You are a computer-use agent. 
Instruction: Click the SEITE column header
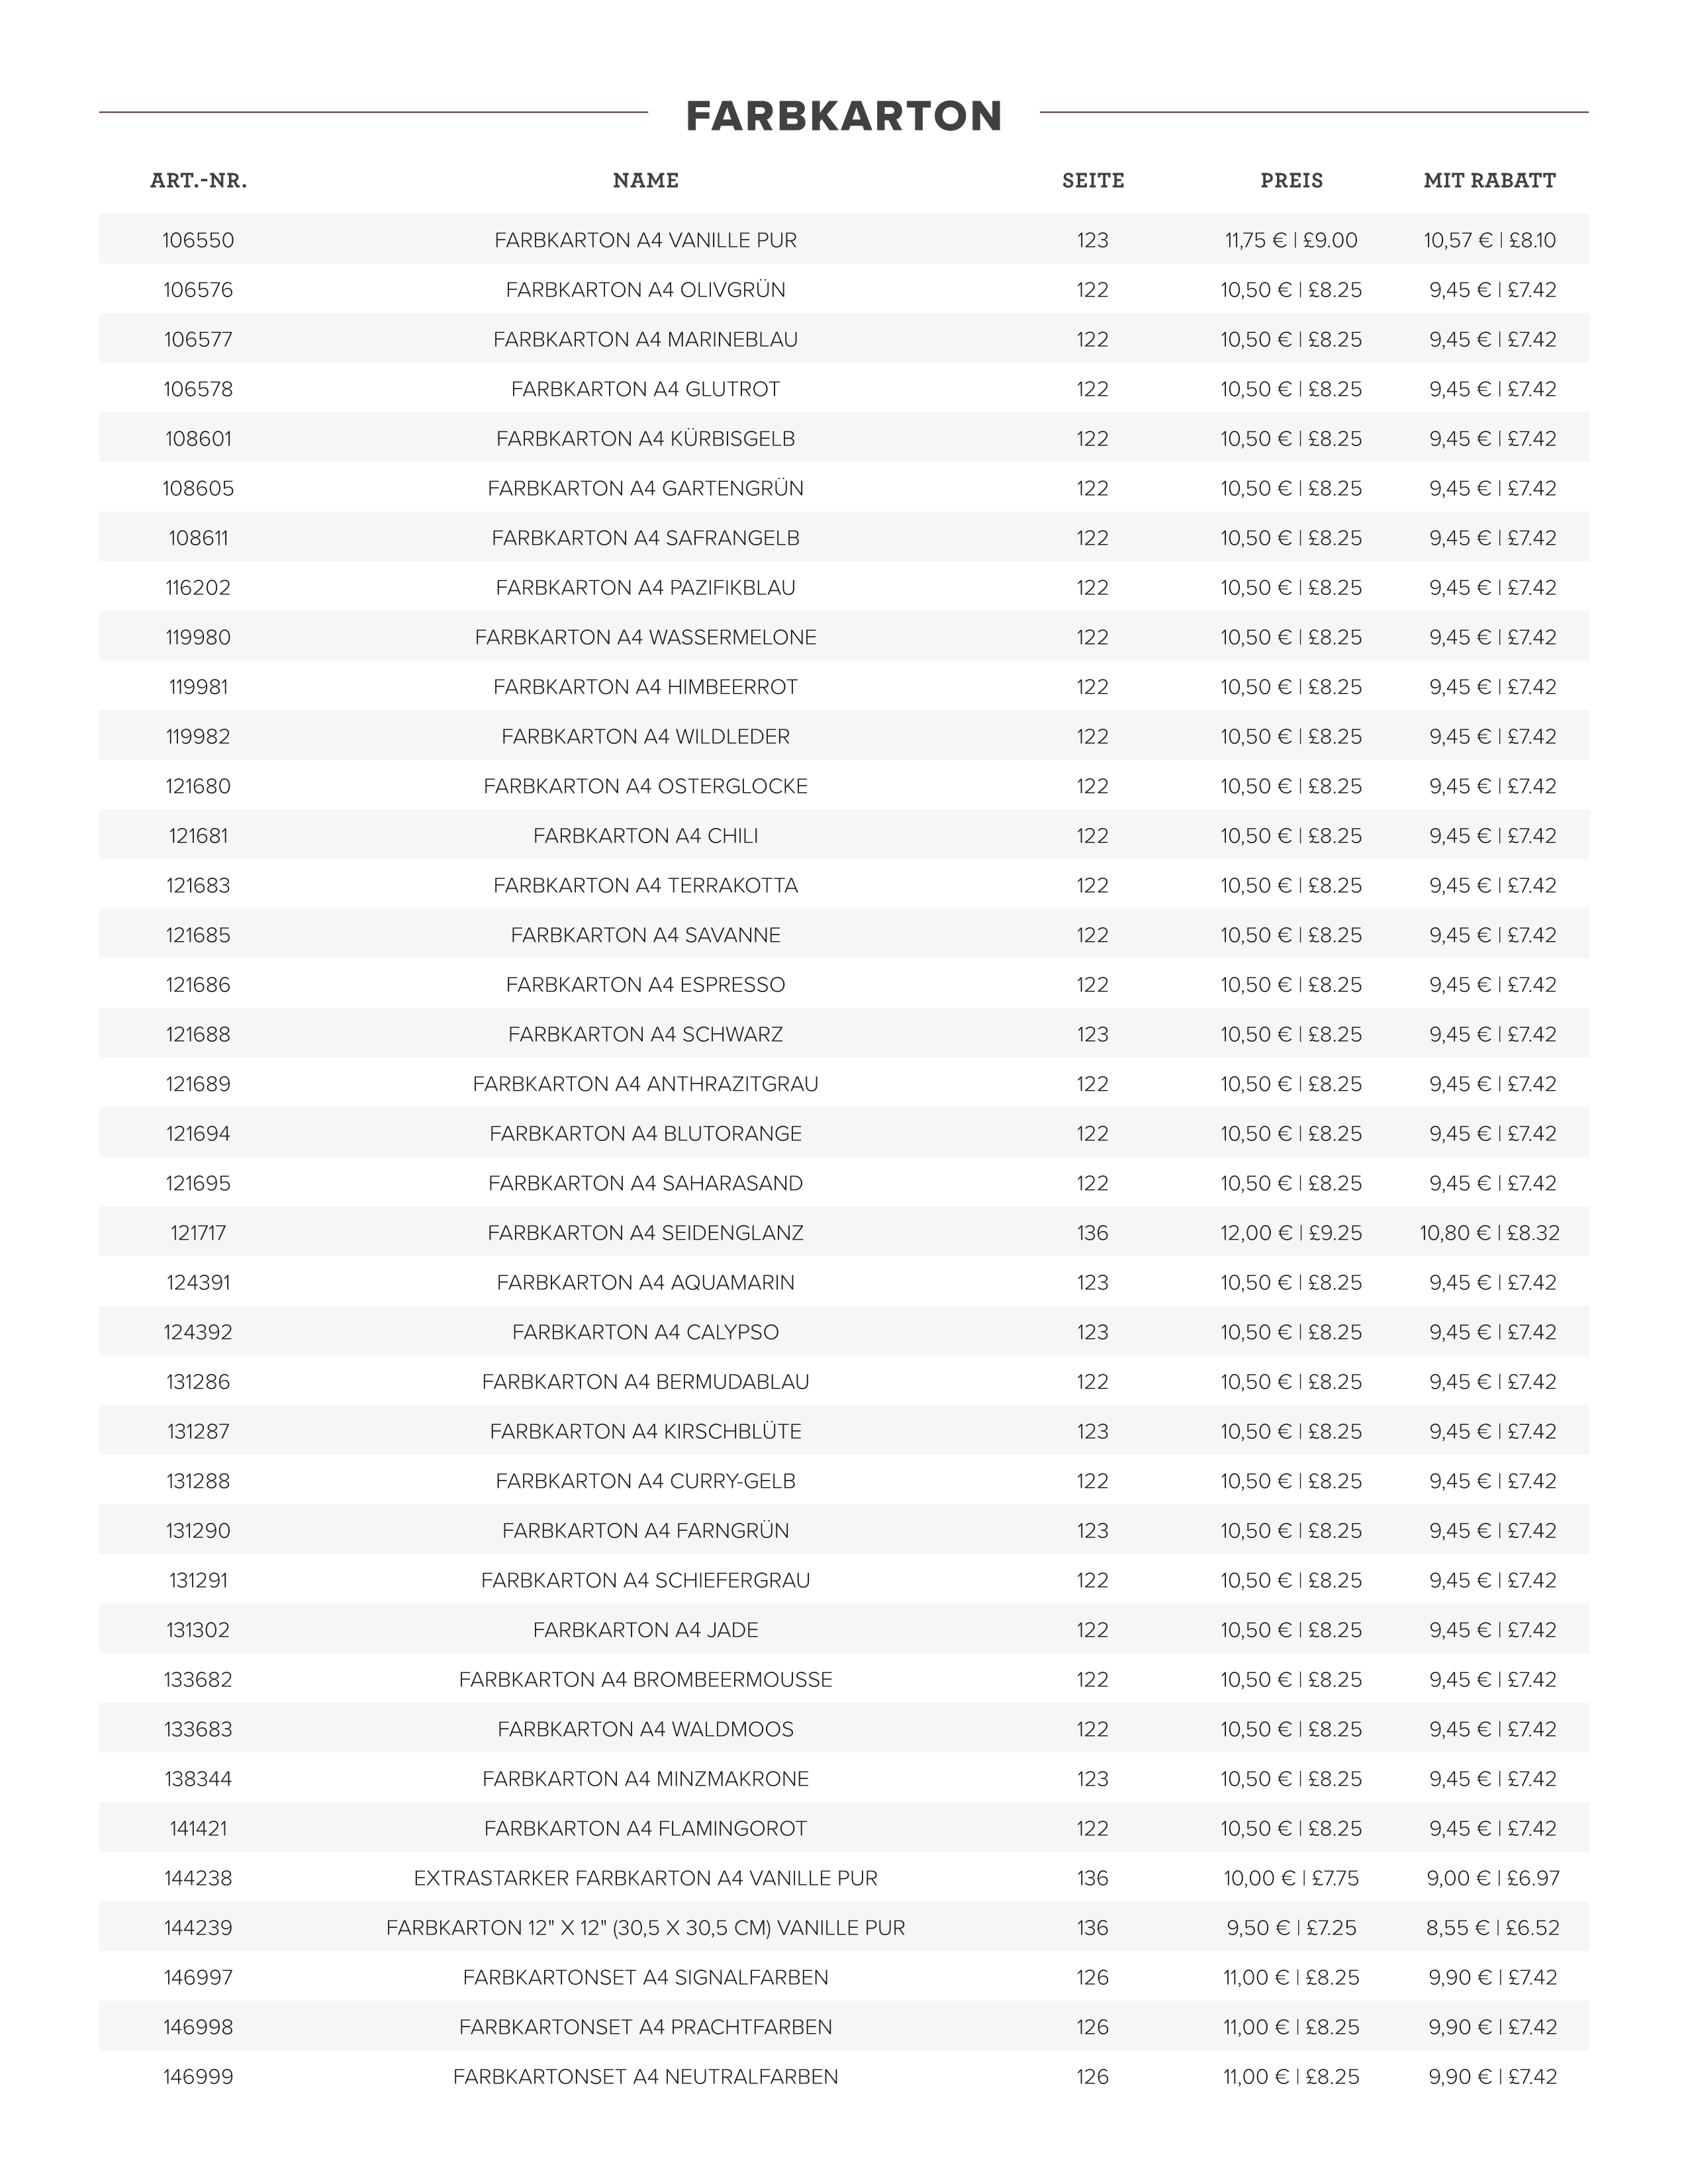(1093, 181)
